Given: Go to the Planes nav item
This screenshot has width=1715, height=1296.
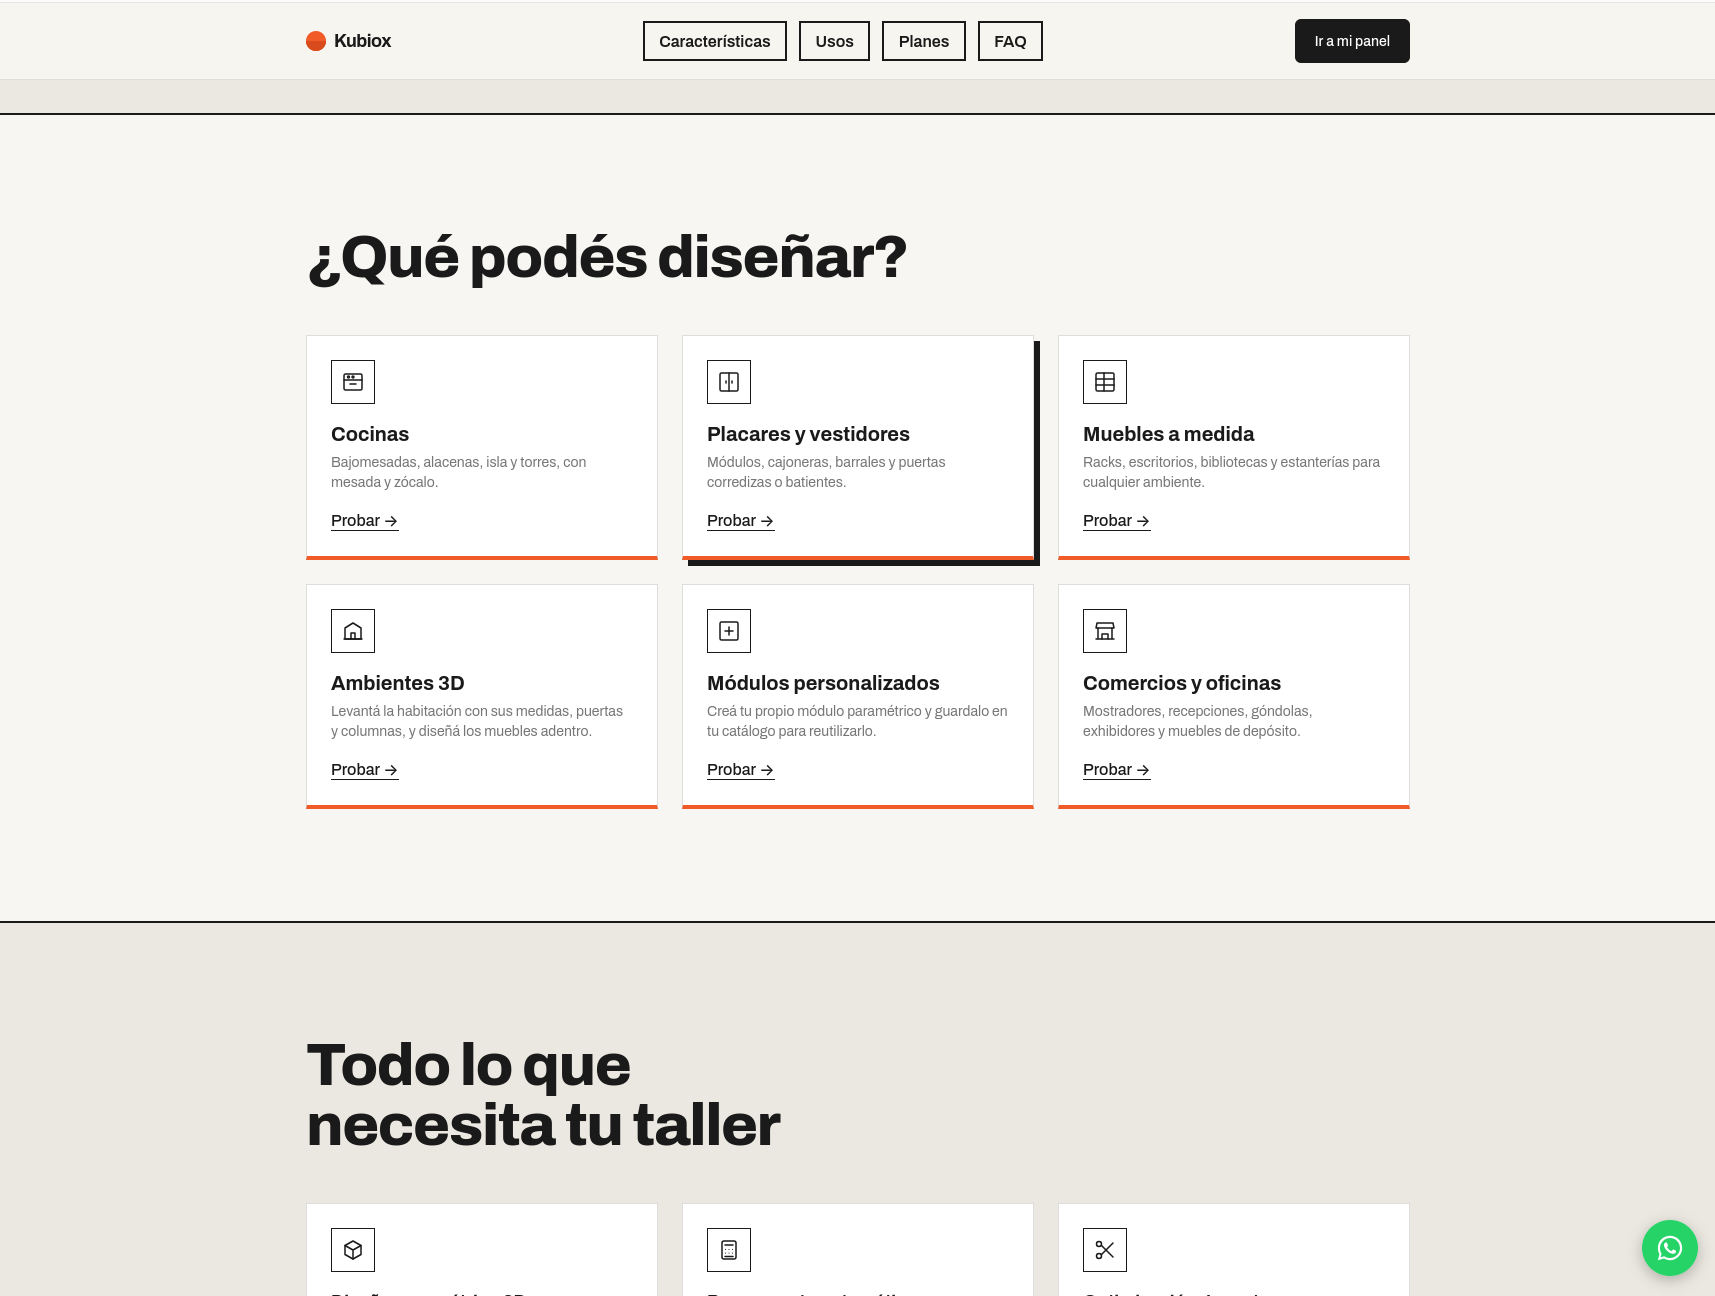Looking at the screenshot, I should coord(924,41).
